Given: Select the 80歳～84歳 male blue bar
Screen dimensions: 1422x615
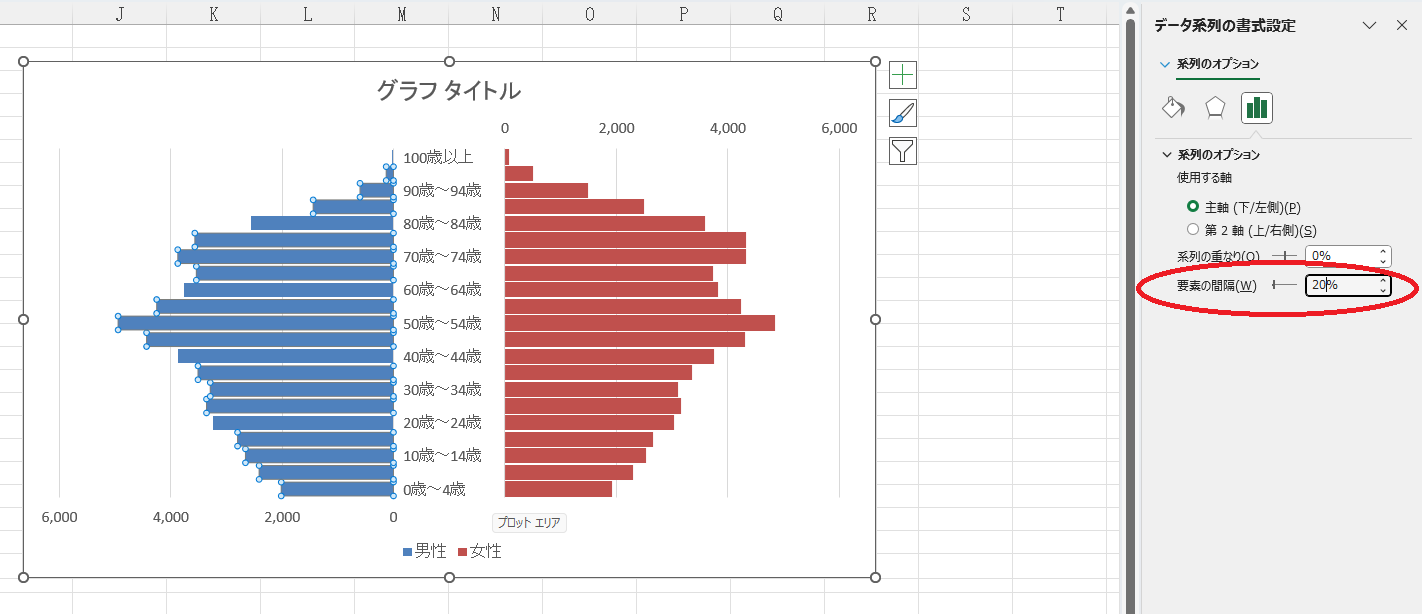Looking at the screenshot, I should pos(322,223).
